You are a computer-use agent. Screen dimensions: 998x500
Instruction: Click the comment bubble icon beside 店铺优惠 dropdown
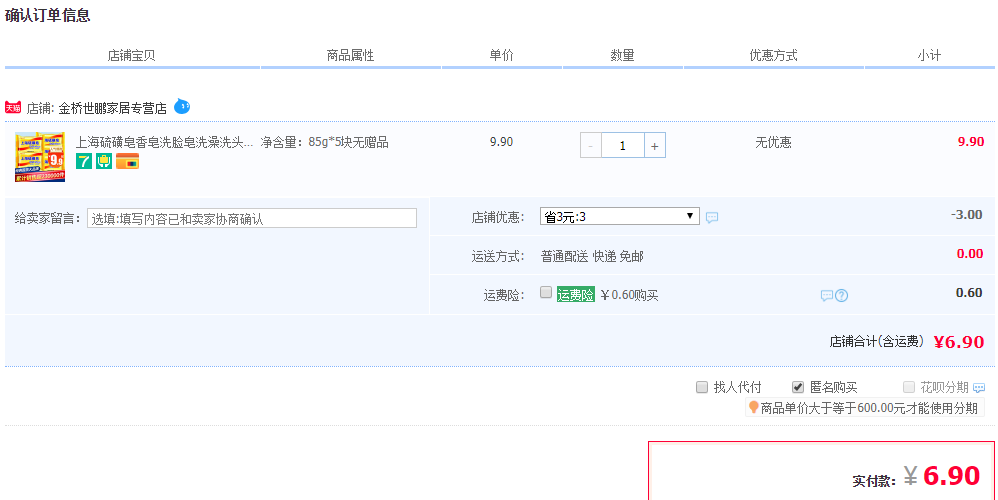pyautogui.click(x=712, y=218)
